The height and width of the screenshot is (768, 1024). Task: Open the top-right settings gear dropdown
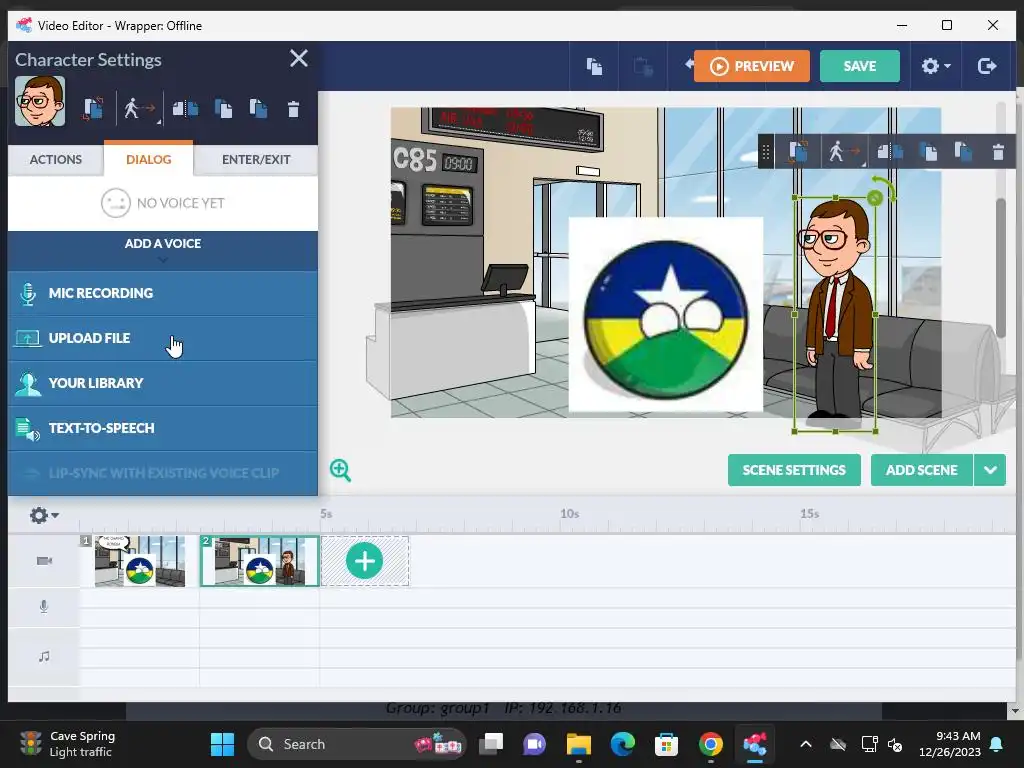(936, 66)
